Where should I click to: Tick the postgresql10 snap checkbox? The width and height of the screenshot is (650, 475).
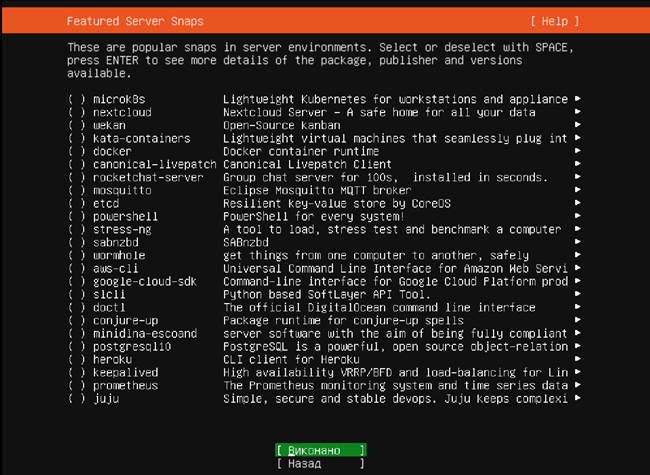pos(77,346)
